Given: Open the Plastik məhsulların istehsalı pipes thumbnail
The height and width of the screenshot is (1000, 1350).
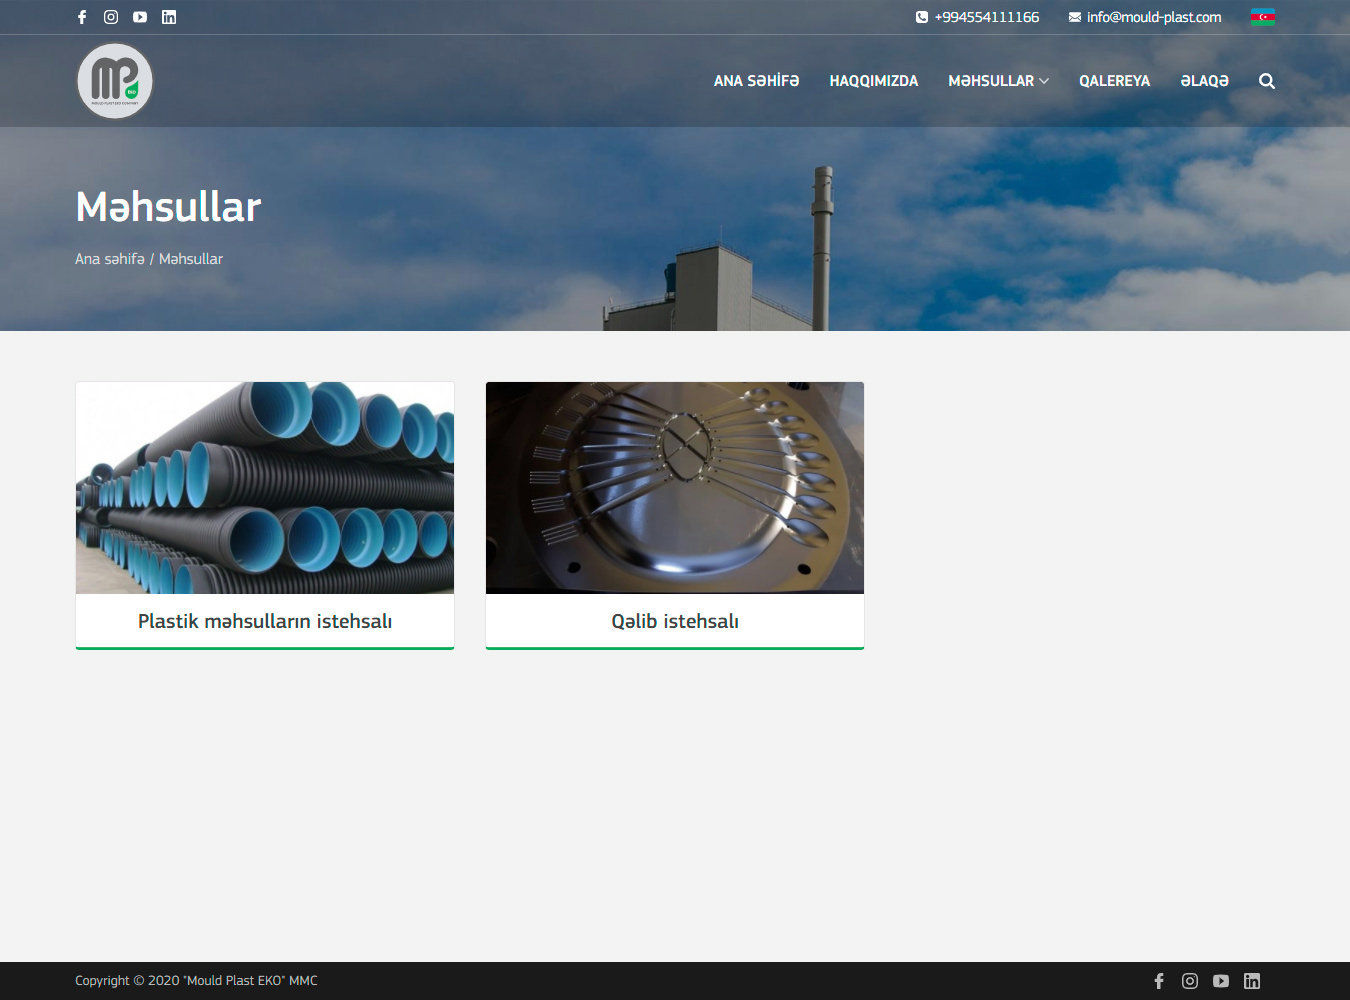Looking at the screenshot, I should 265,488.
